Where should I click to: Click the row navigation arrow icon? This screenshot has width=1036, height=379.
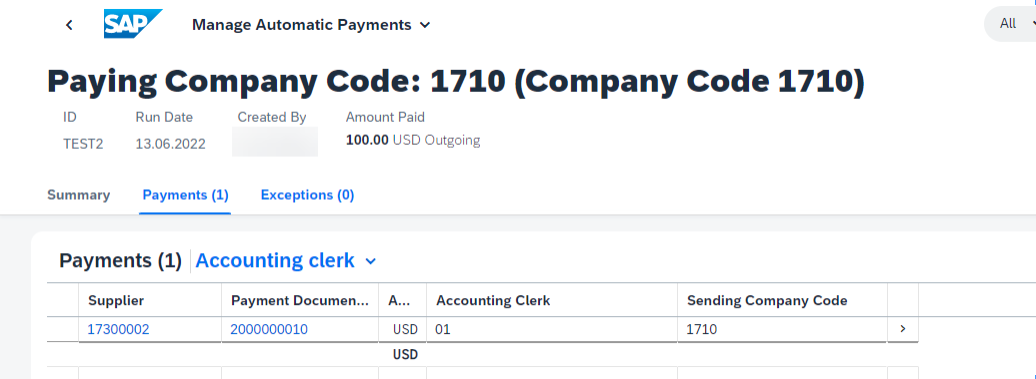(x=903, y=329)
